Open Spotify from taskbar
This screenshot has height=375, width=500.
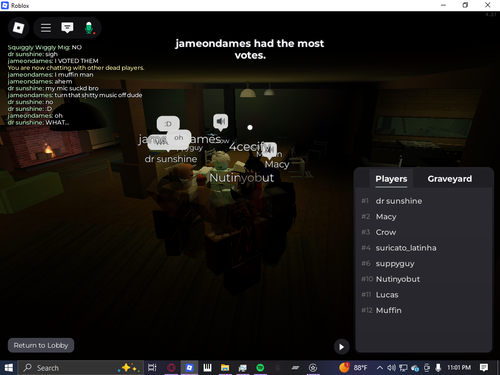(260, 368)
